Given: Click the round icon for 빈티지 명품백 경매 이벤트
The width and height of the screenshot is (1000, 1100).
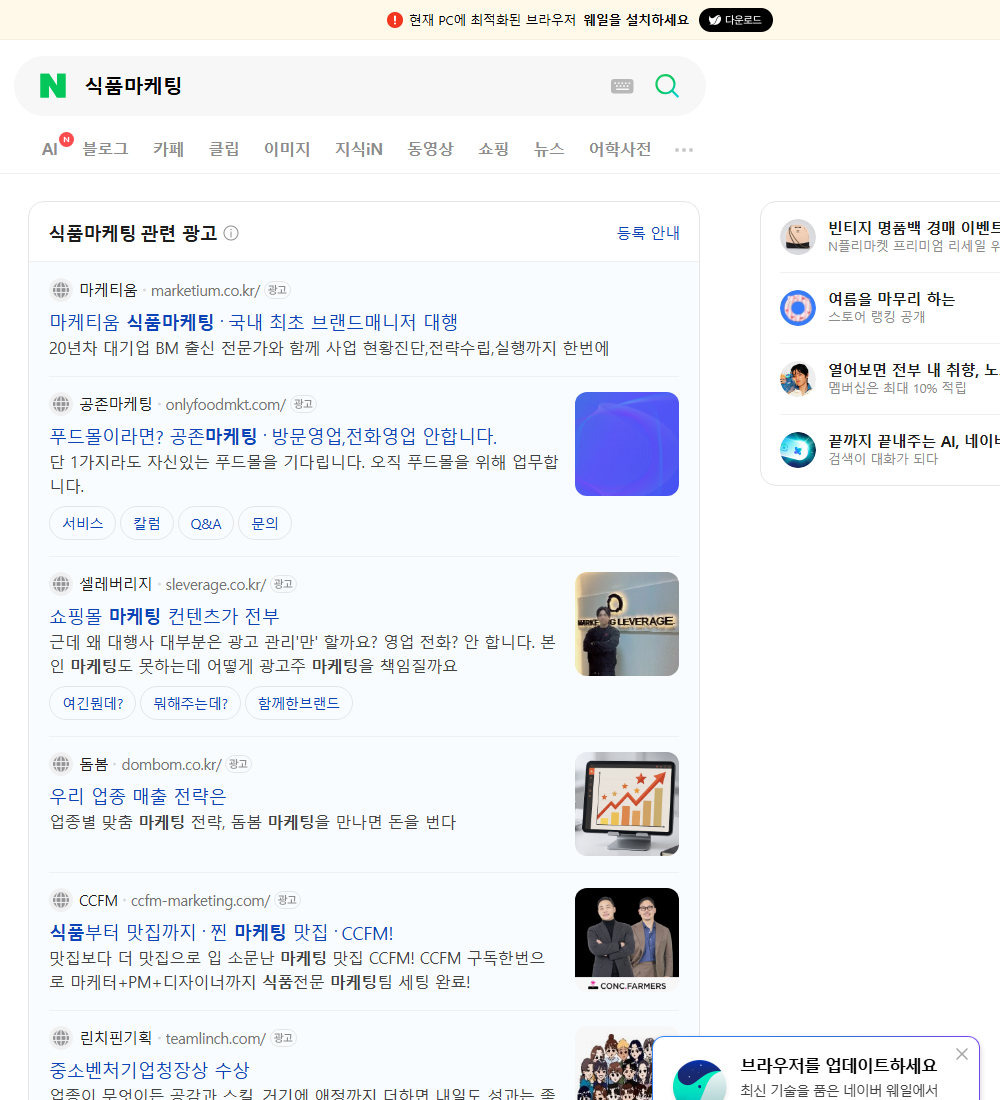Looking at the screenshot, I should coord(798,236).
